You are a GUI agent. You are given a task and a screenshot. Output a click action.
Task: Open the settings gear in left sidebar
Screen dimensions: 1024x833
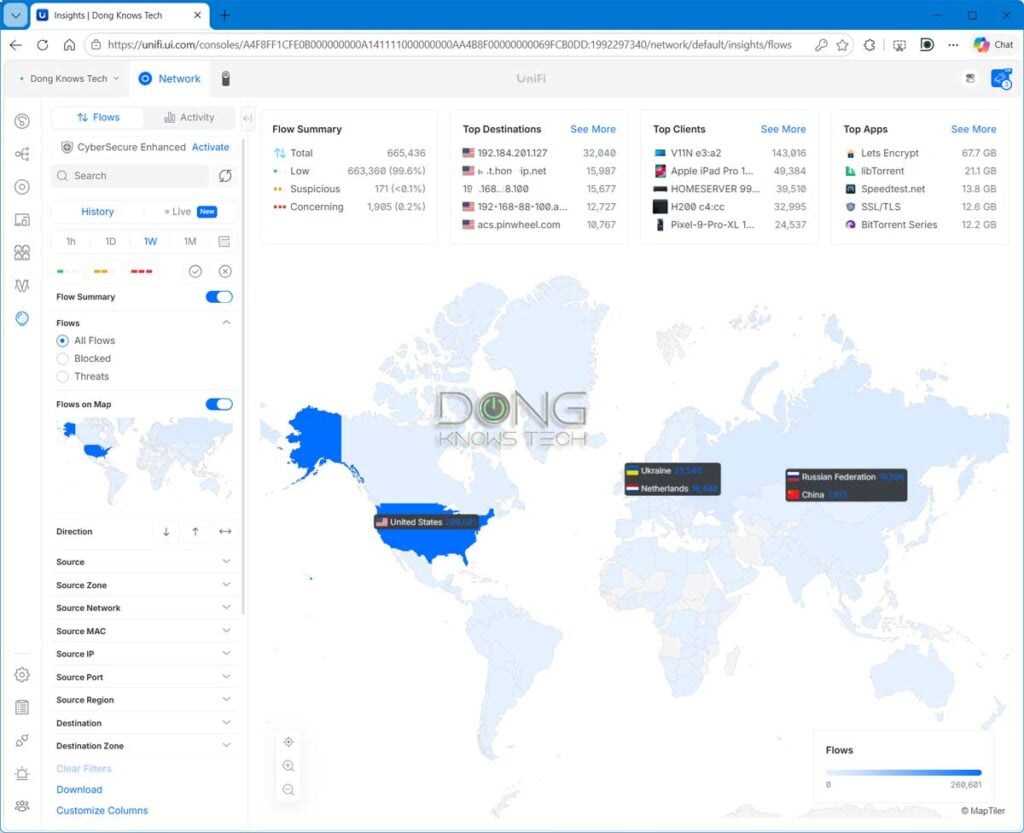[22, 674]
